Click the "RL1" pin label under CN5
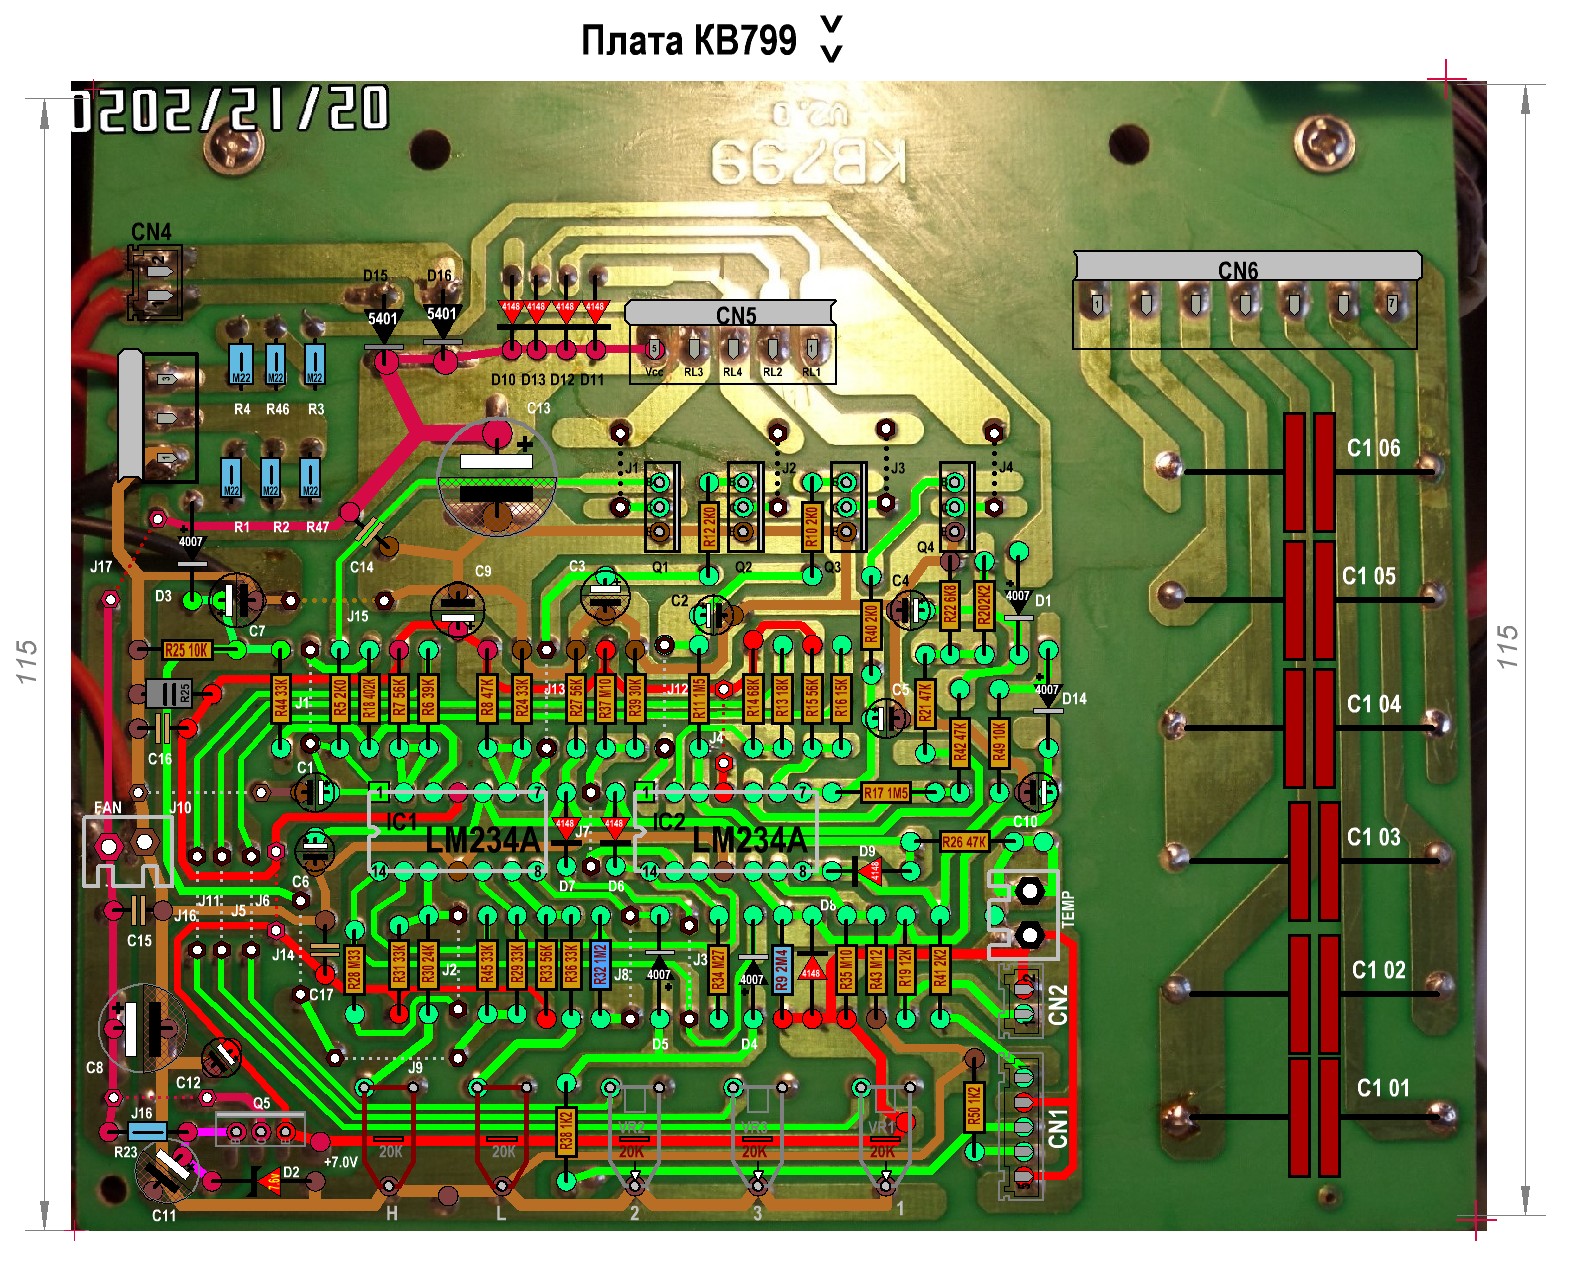Viewport: 1575px width, 1280px height. click(812, 372)
